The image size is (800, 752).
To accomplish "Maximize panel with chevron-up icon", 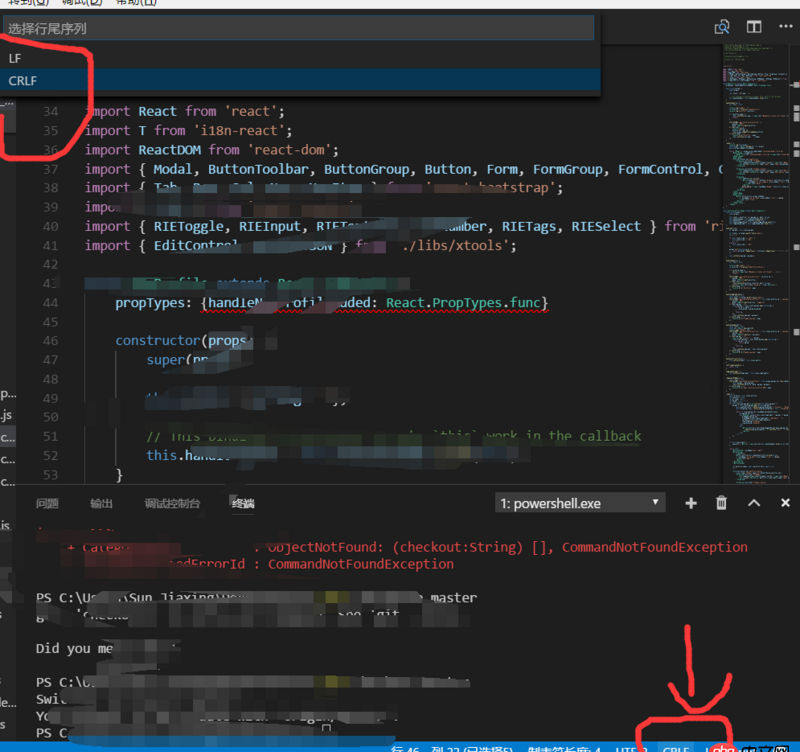I will tap(754, 503).
